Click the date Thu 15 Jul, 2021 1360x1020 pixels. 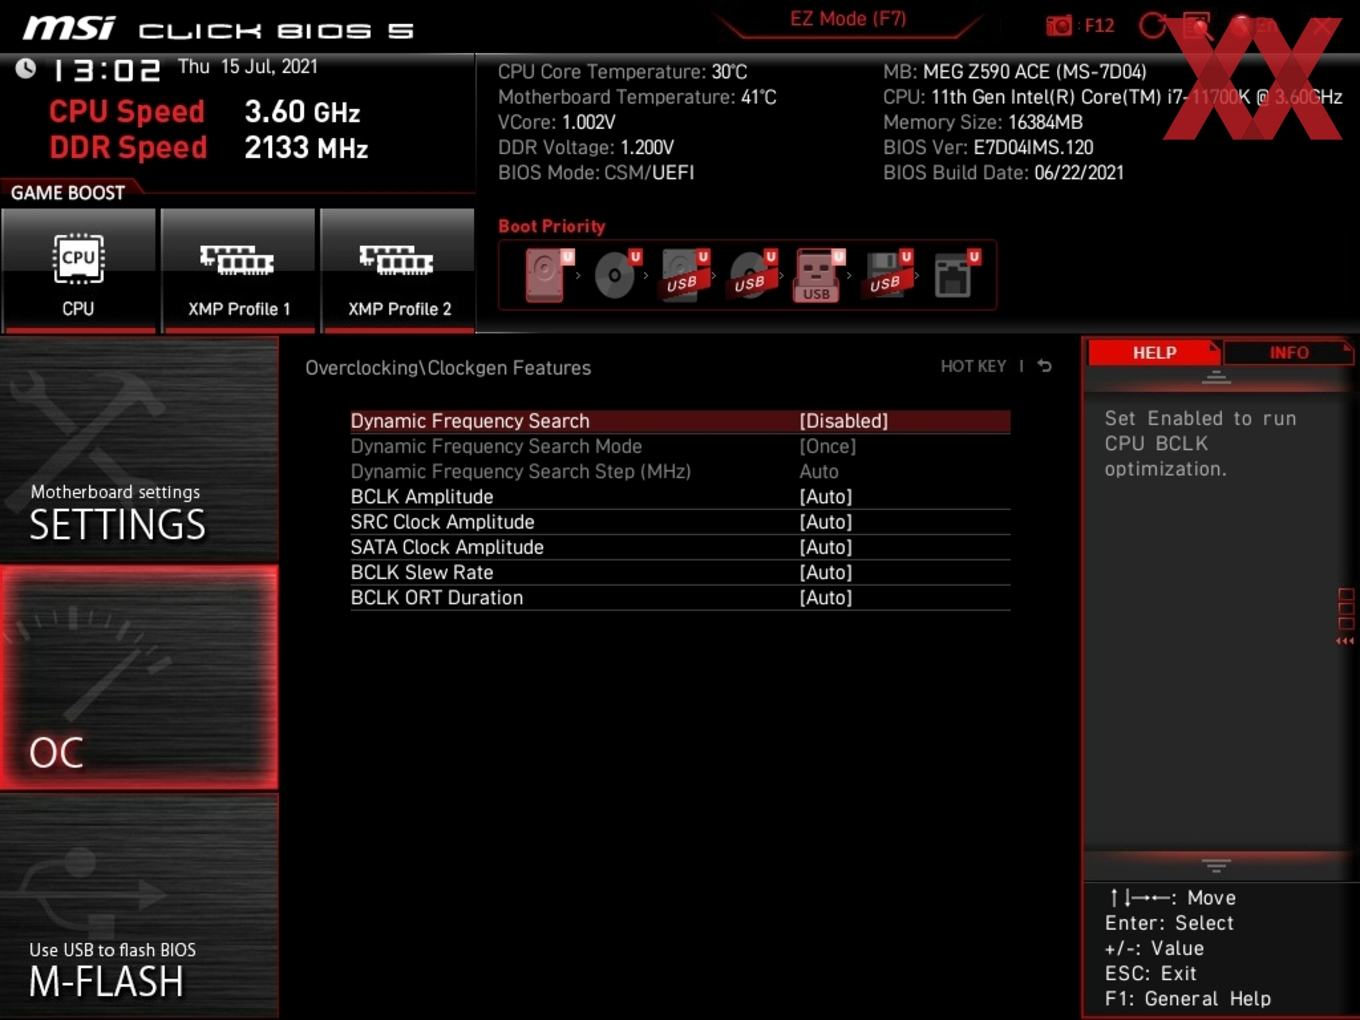tap(248, 66)
